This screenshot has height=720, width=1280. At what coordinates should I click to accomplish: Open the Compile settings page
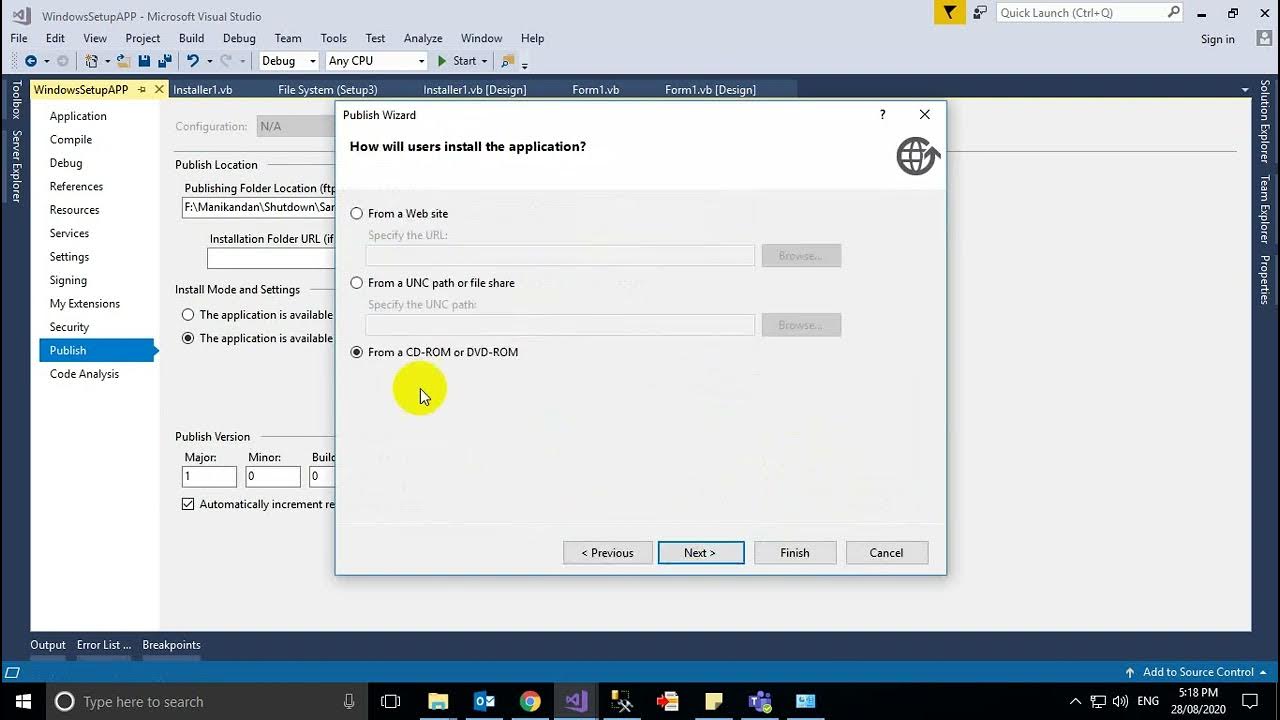point(71,140)
